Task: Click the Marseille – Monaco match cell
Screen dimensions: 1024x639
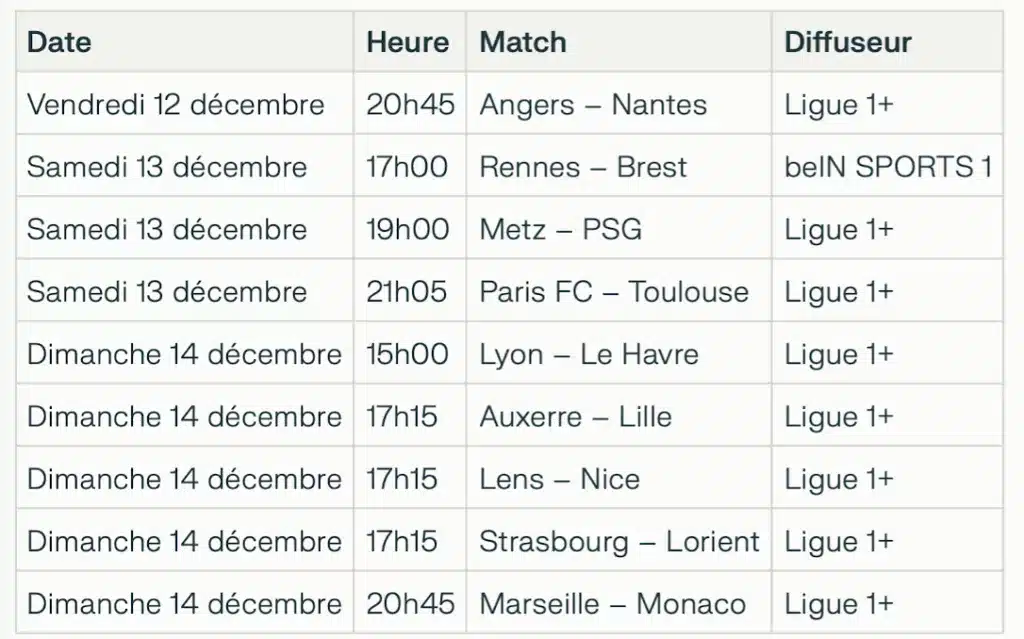Action: coord(613,604)
